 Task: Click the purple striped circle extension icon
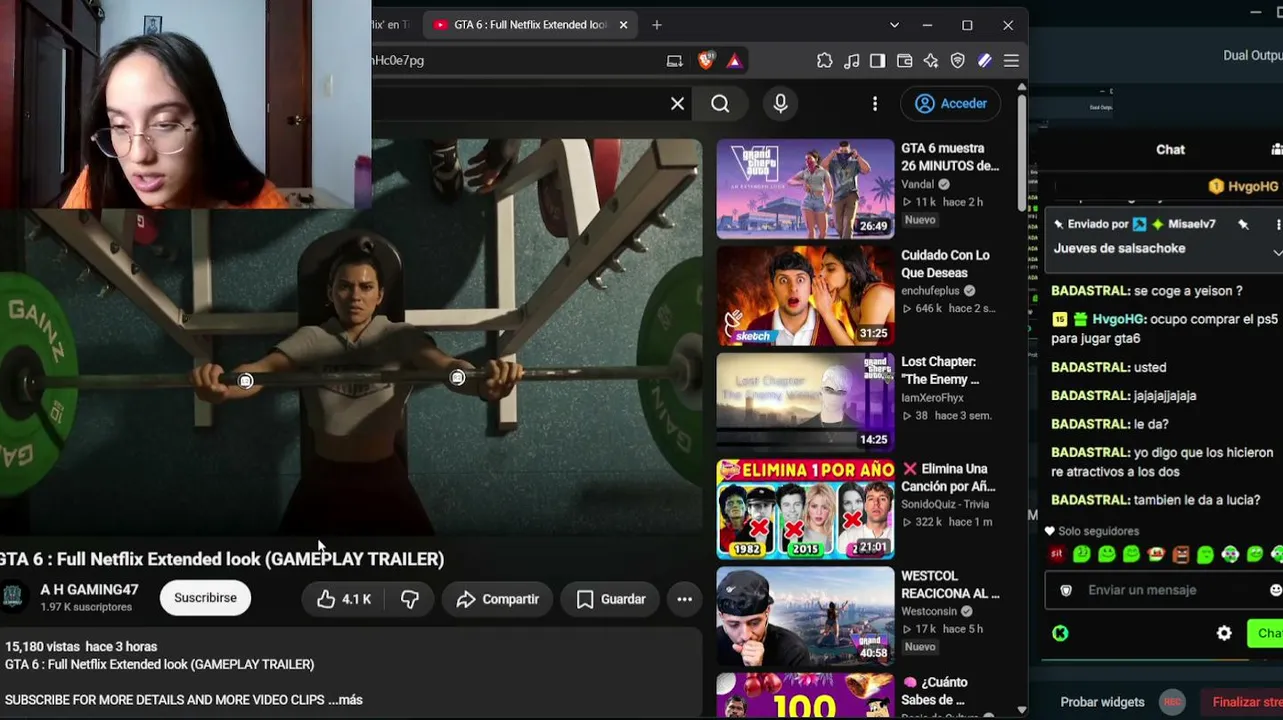point(985,61)
